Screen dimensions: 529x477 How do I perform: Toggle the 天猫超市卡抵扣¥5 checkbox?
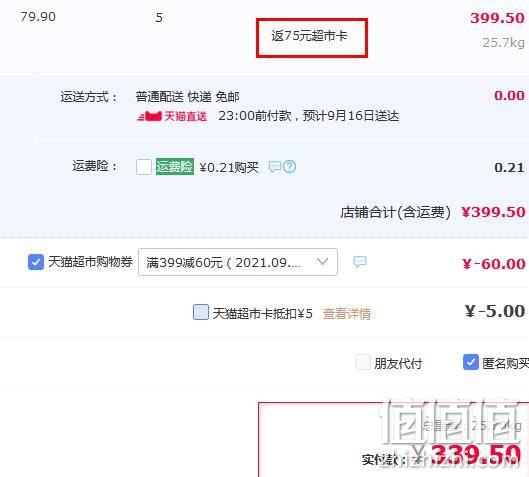tap(201, 312)
